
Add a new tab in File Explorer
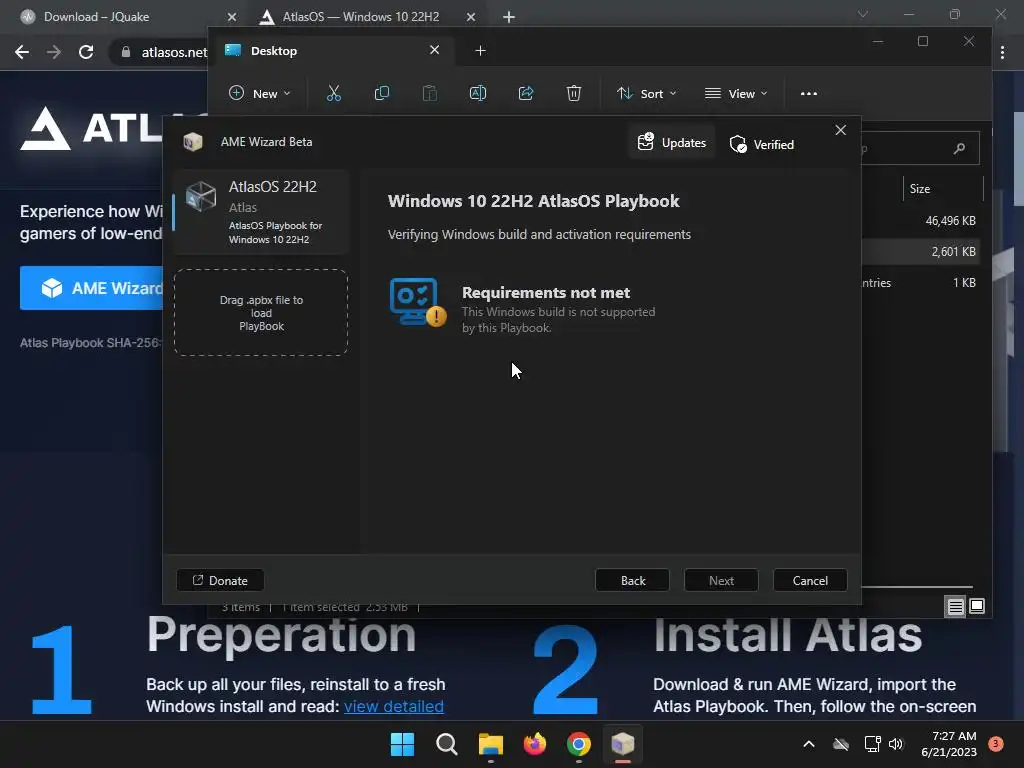480,50
